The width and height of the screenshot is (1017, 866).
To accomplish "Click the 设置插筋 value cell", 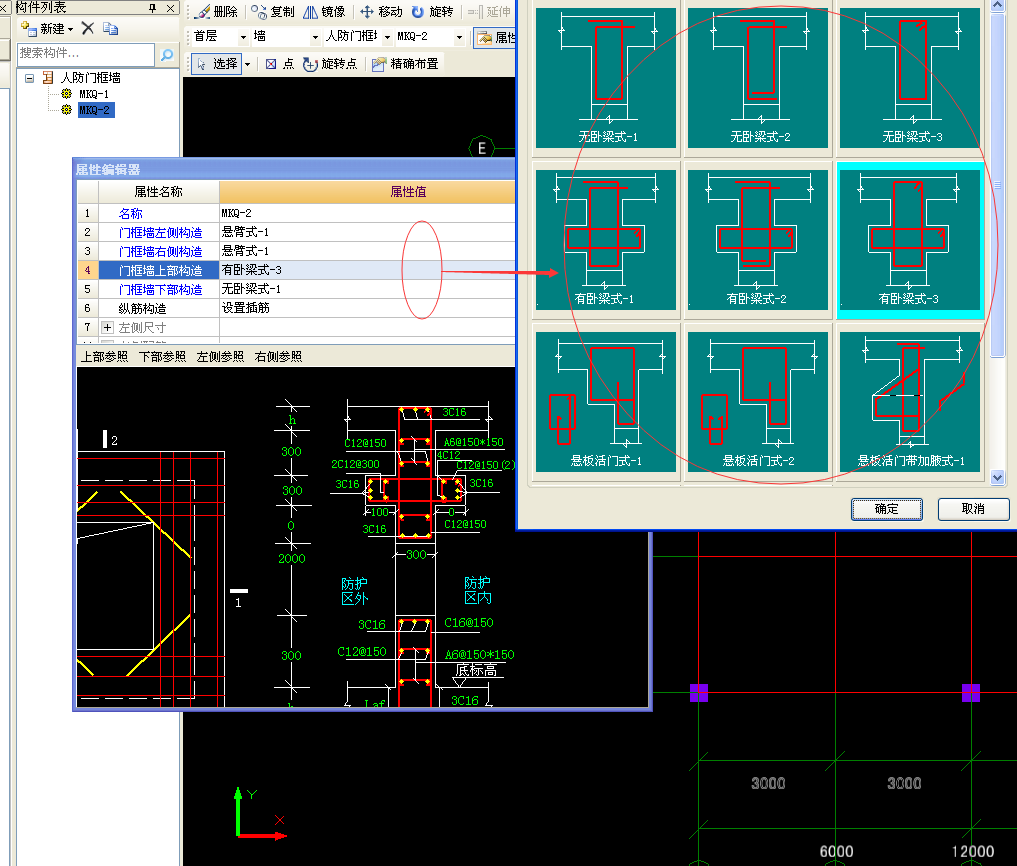I will [x=367, y=308].
